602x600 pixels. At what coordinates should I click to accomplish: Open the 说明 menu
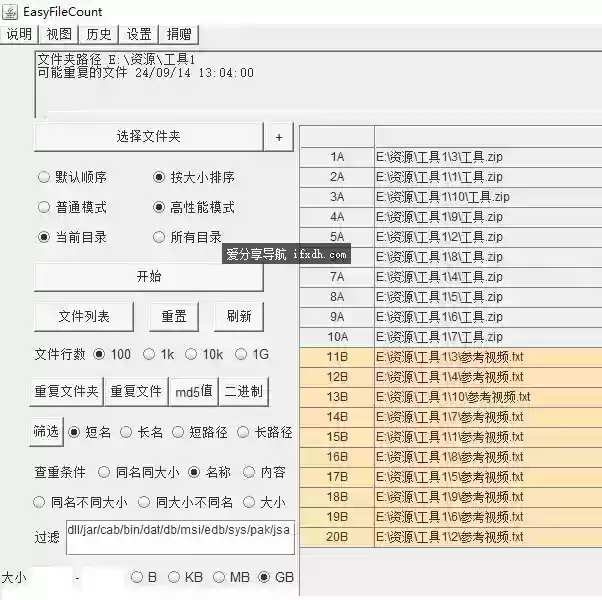coord(19,35)
